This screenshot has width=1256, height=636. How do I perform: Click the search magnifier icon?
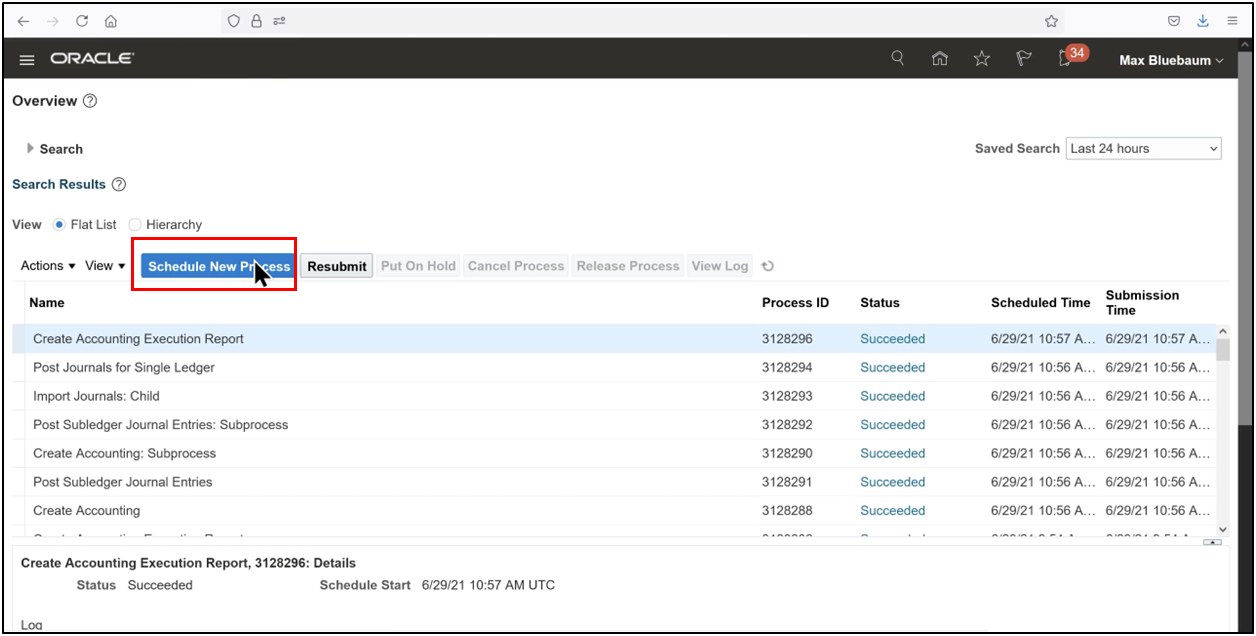coord(897,58)
